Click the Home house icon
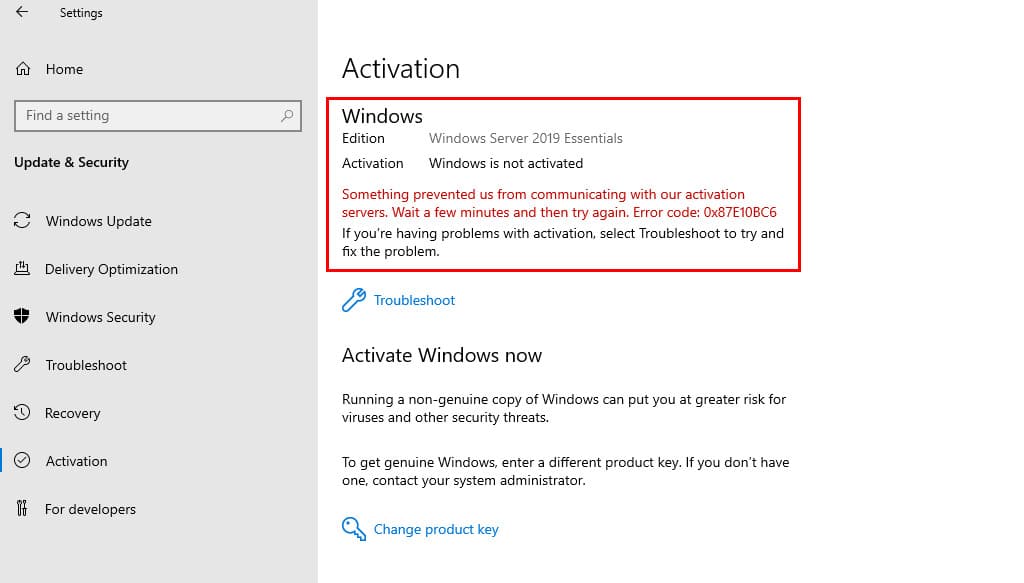Image resolution: width=1024 pixels, height=583 pixels. [x=23, y=69]
